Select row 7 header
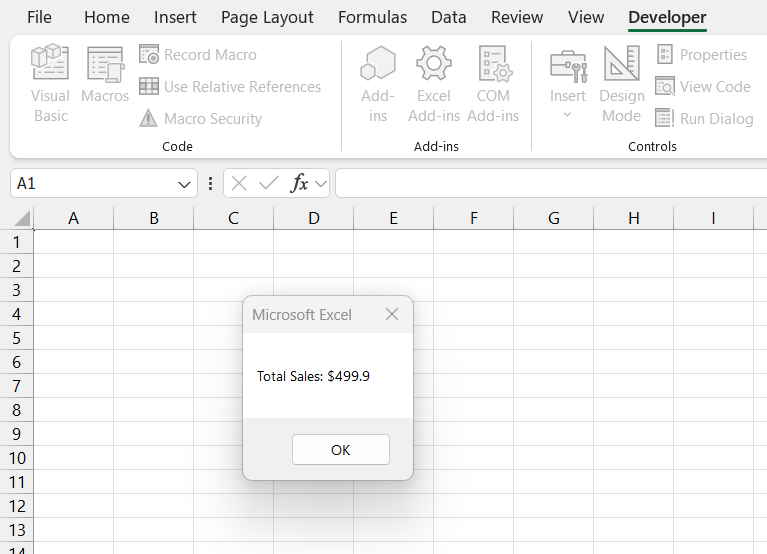This screenshot has width=767, height=554. pyautogui.click(x=17, y=386)
